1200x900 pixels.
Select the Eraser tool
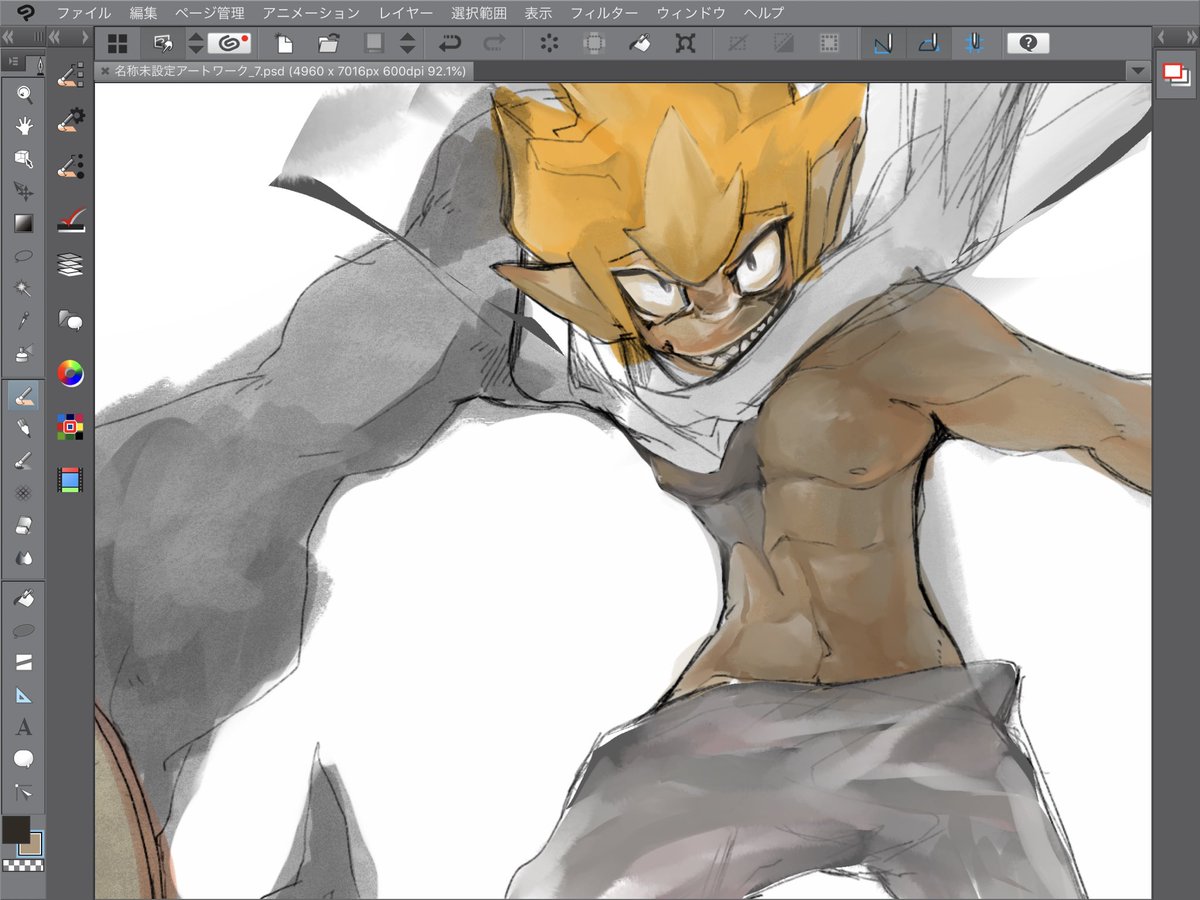point(23,525)
